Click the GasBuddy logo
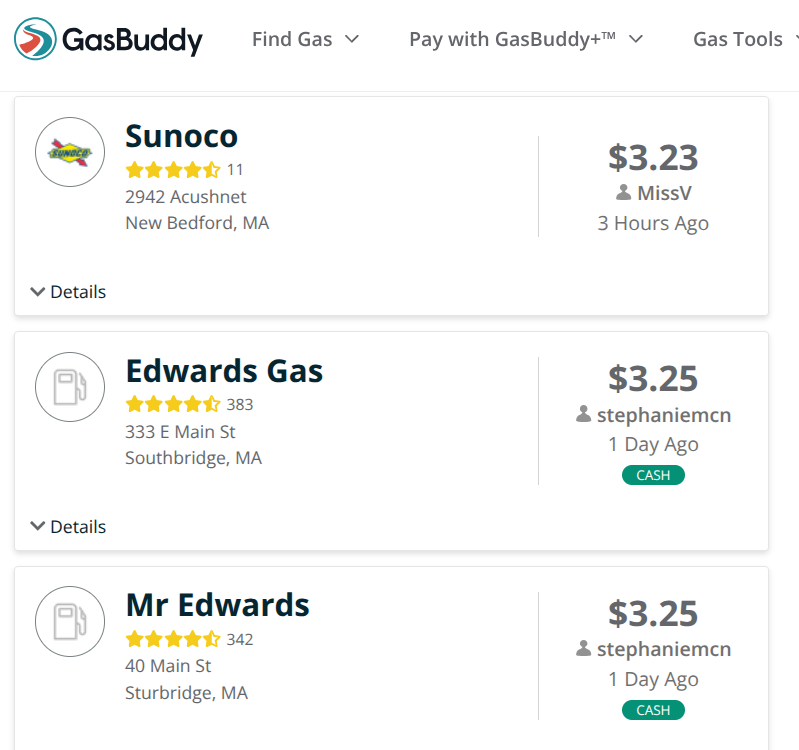The height and width of the screenshot is (750, 799). click(108, 40)
